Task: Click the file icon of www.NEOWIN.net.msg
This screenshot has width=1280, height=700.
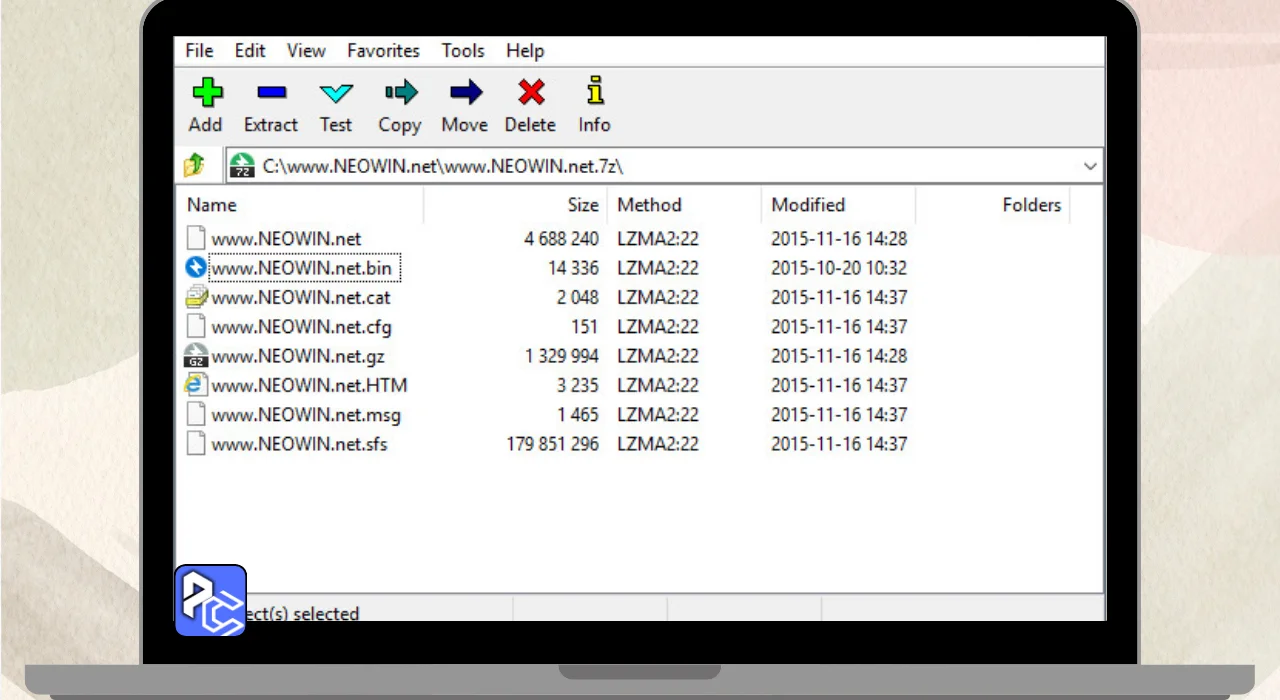Action: tap(196, 414)
